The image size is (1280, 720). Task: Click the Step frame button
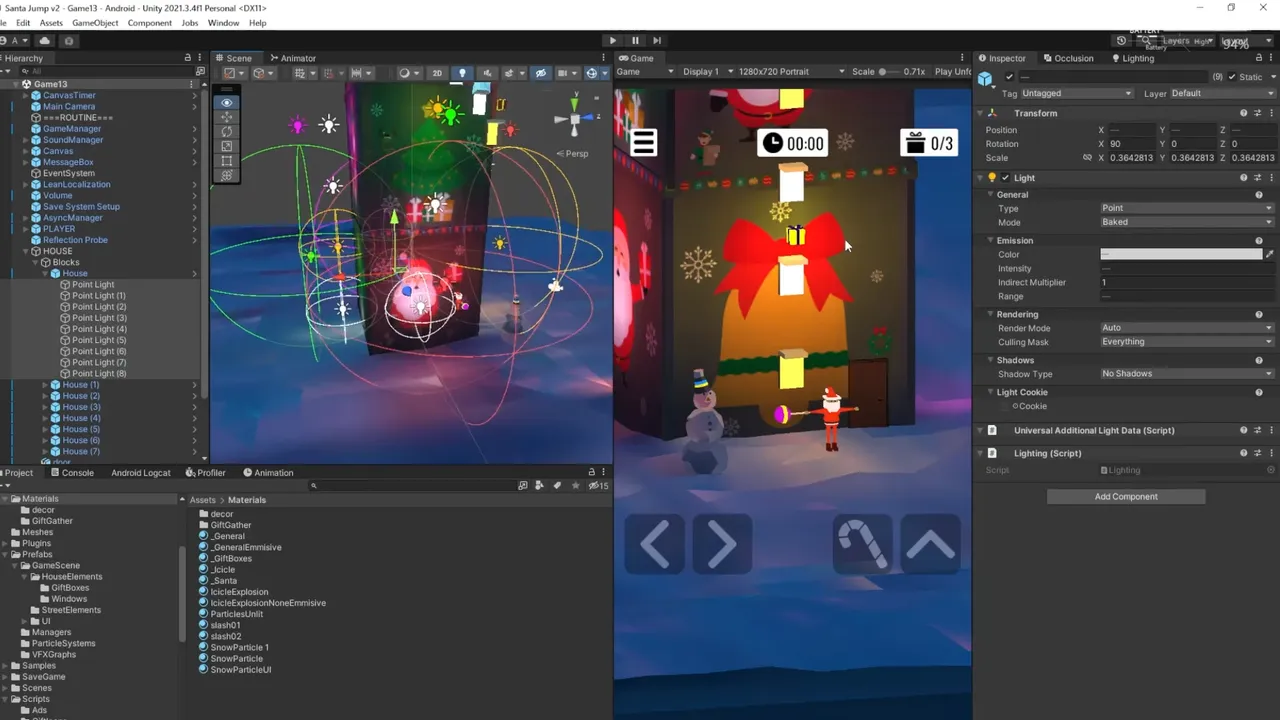657,40
